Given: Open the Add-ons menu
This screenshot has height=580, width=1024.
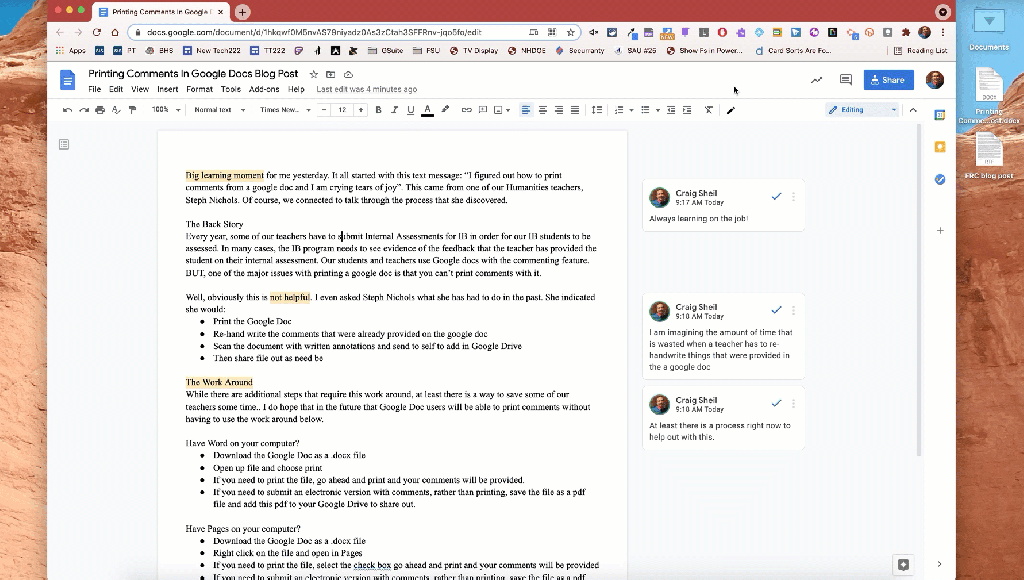Looking at the screenshot, I should pos(264,89).
